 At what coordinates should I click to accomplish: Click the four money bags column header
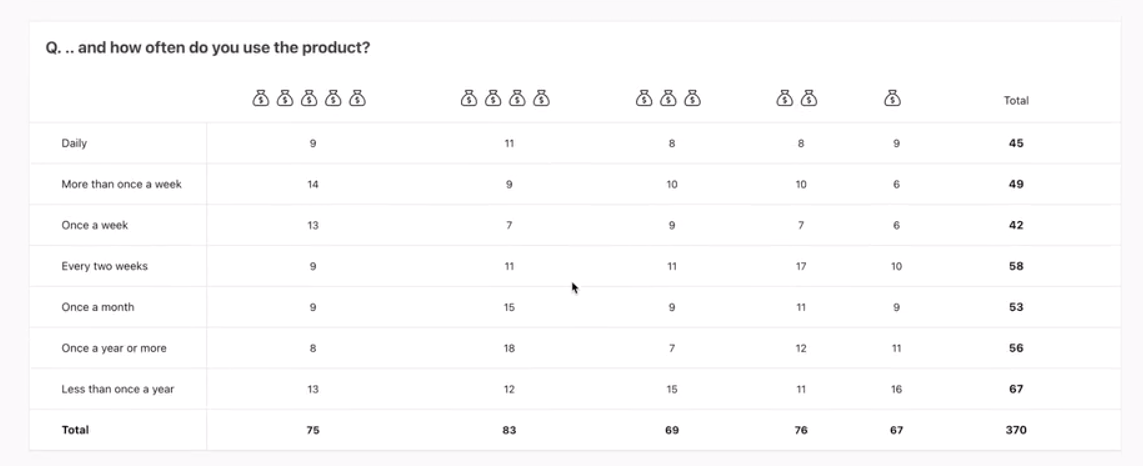(x=505, y=98)
